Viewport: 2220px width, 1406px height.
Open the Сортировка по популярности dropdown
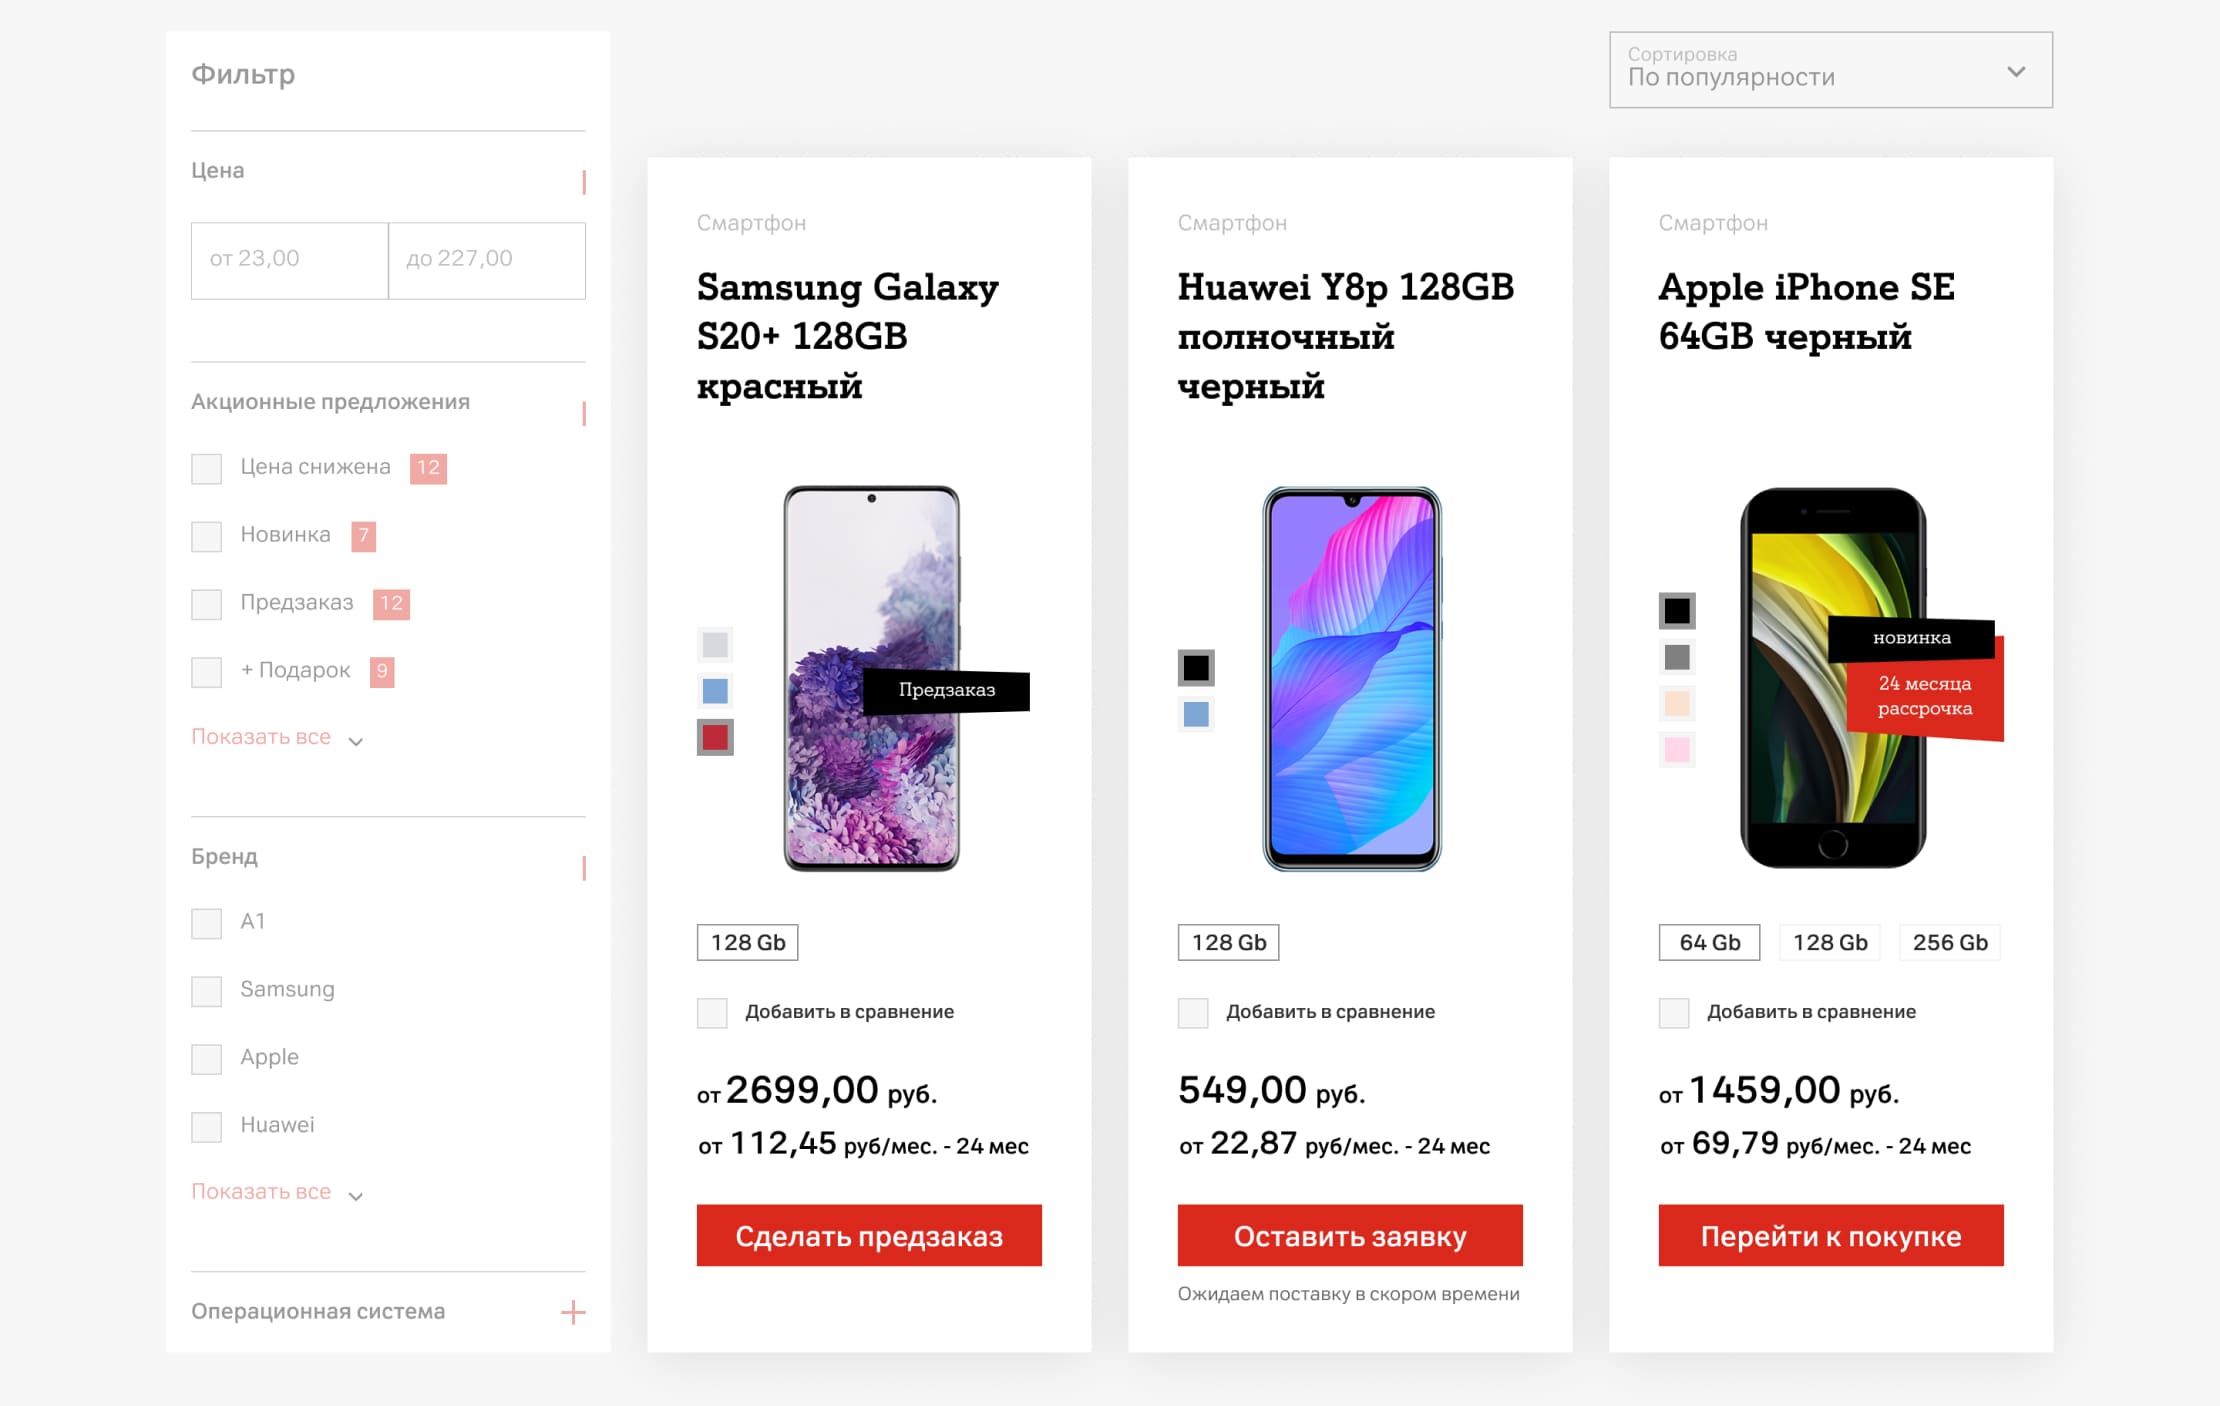tap(1830, 70)
